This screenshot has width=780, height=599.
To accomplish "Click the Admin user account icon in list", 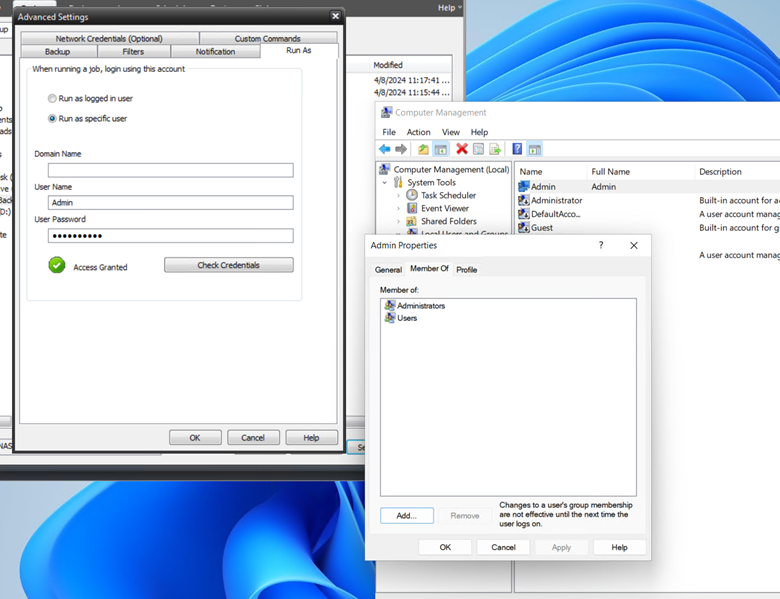I will tap(523, 187).
